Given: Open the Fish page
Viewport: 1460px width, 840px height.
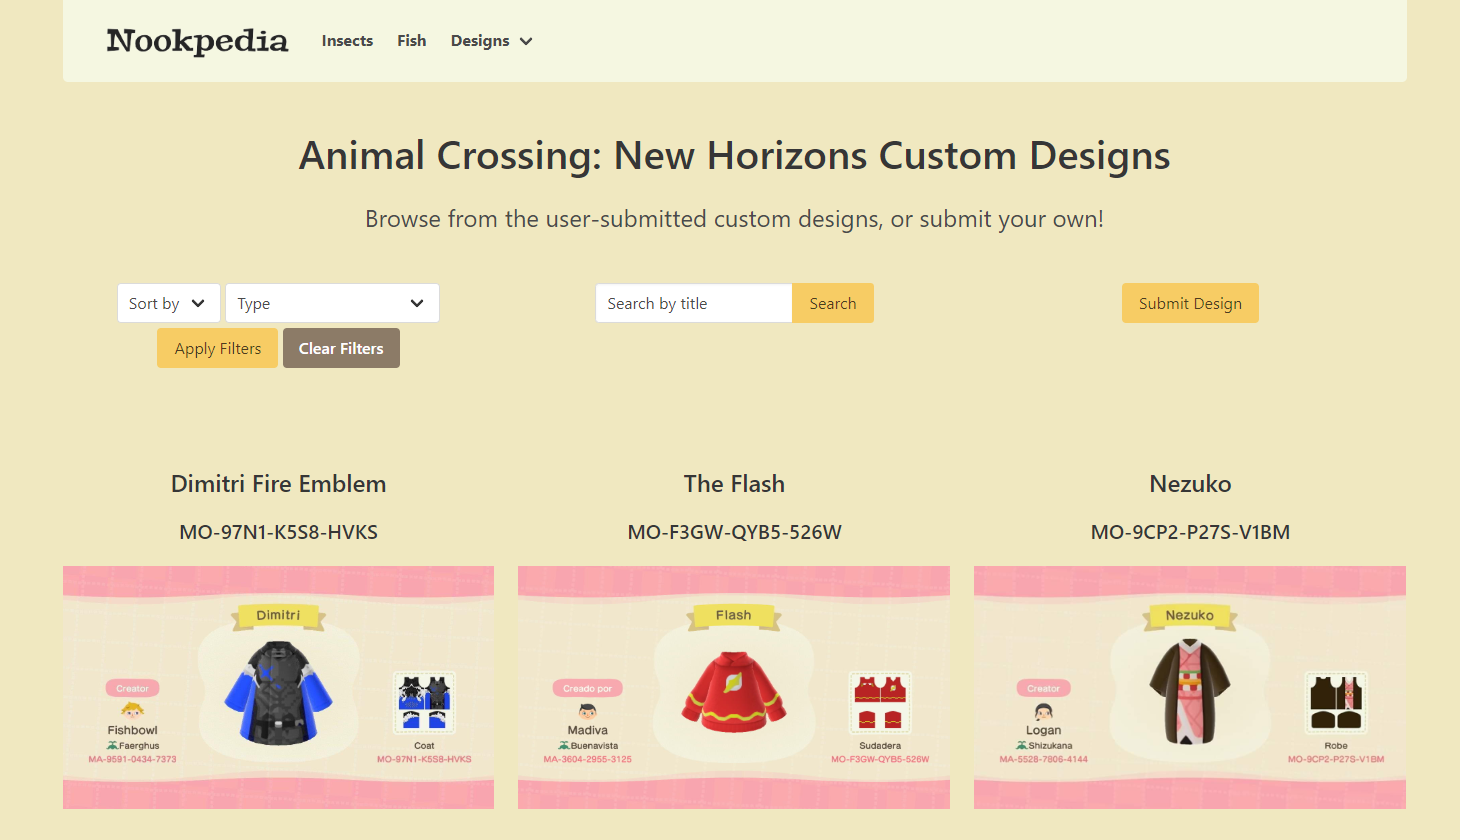Looking at the screenshot, I should pos(411,41).
